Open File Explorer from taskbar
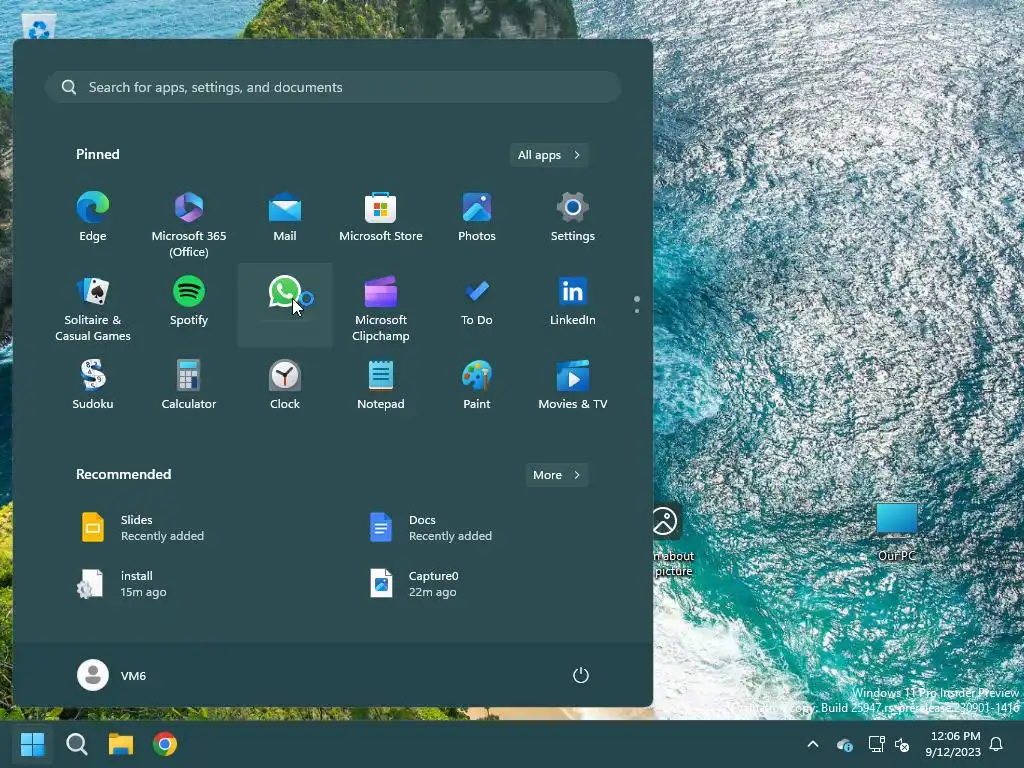Image resolution: width=1024 pixels, height=768 pixels. tap(121, 744)
